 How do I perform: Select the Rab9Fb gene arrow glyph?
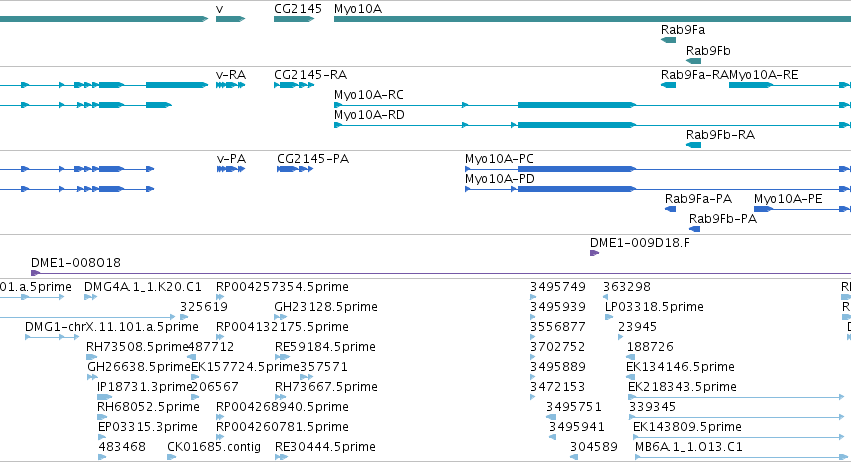[x=693, y=61]
